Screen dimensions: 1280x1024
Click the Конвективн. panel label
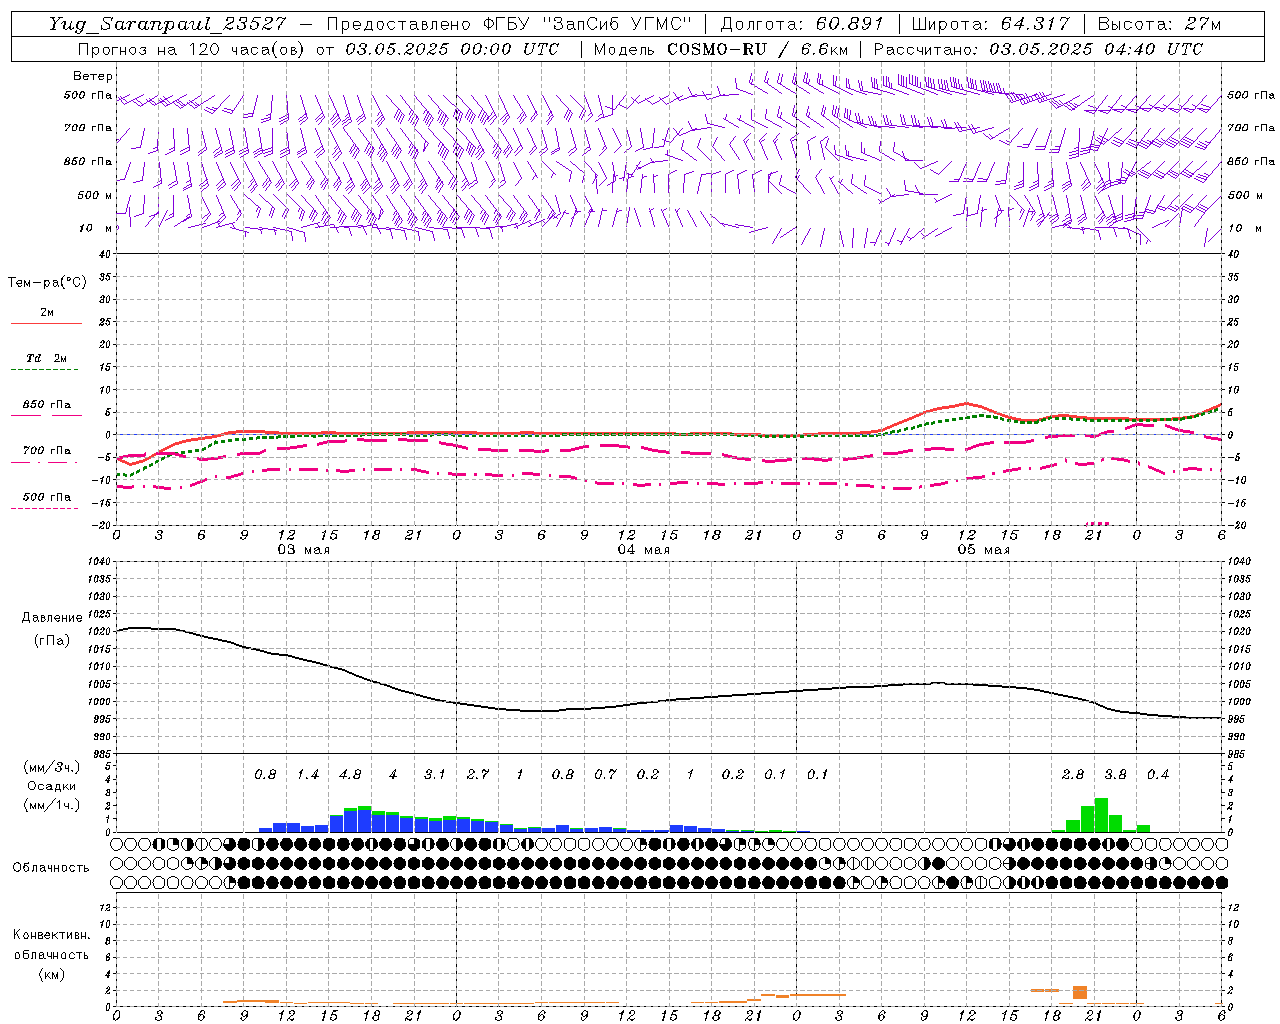[x=51, y=935]
